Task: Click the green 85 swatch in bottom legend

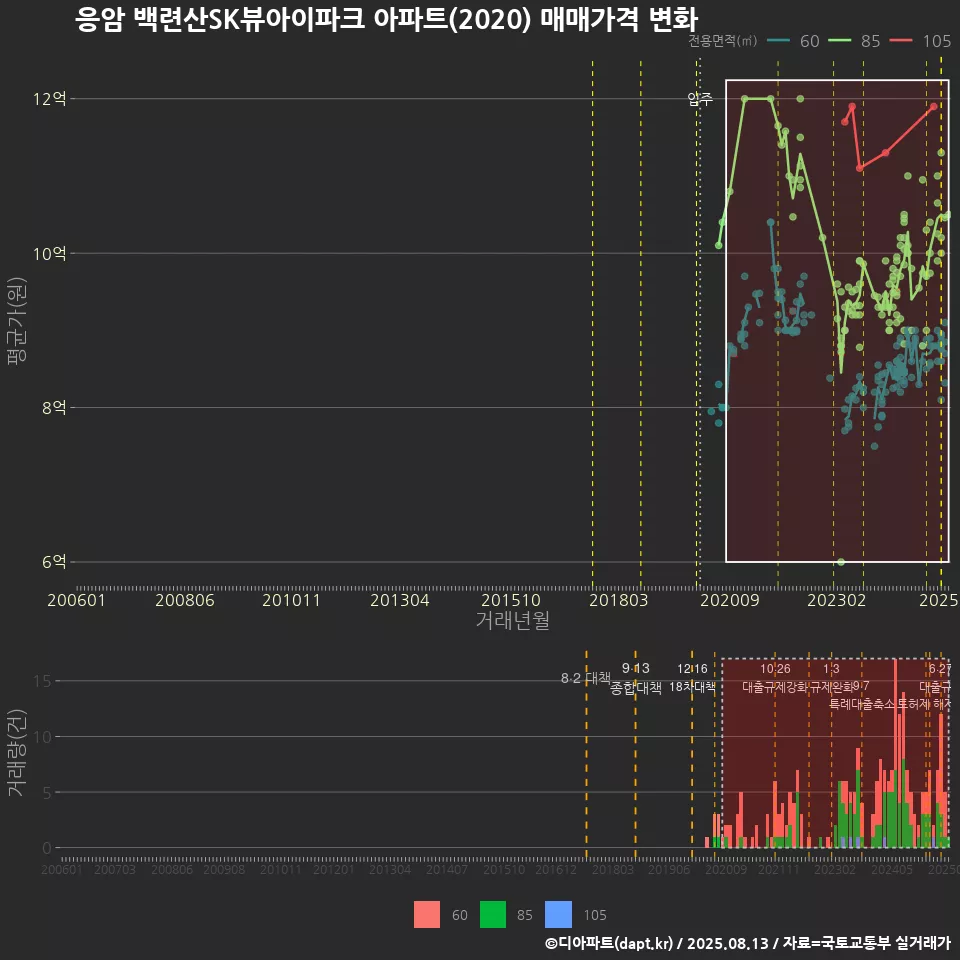Action: (493, 915)
